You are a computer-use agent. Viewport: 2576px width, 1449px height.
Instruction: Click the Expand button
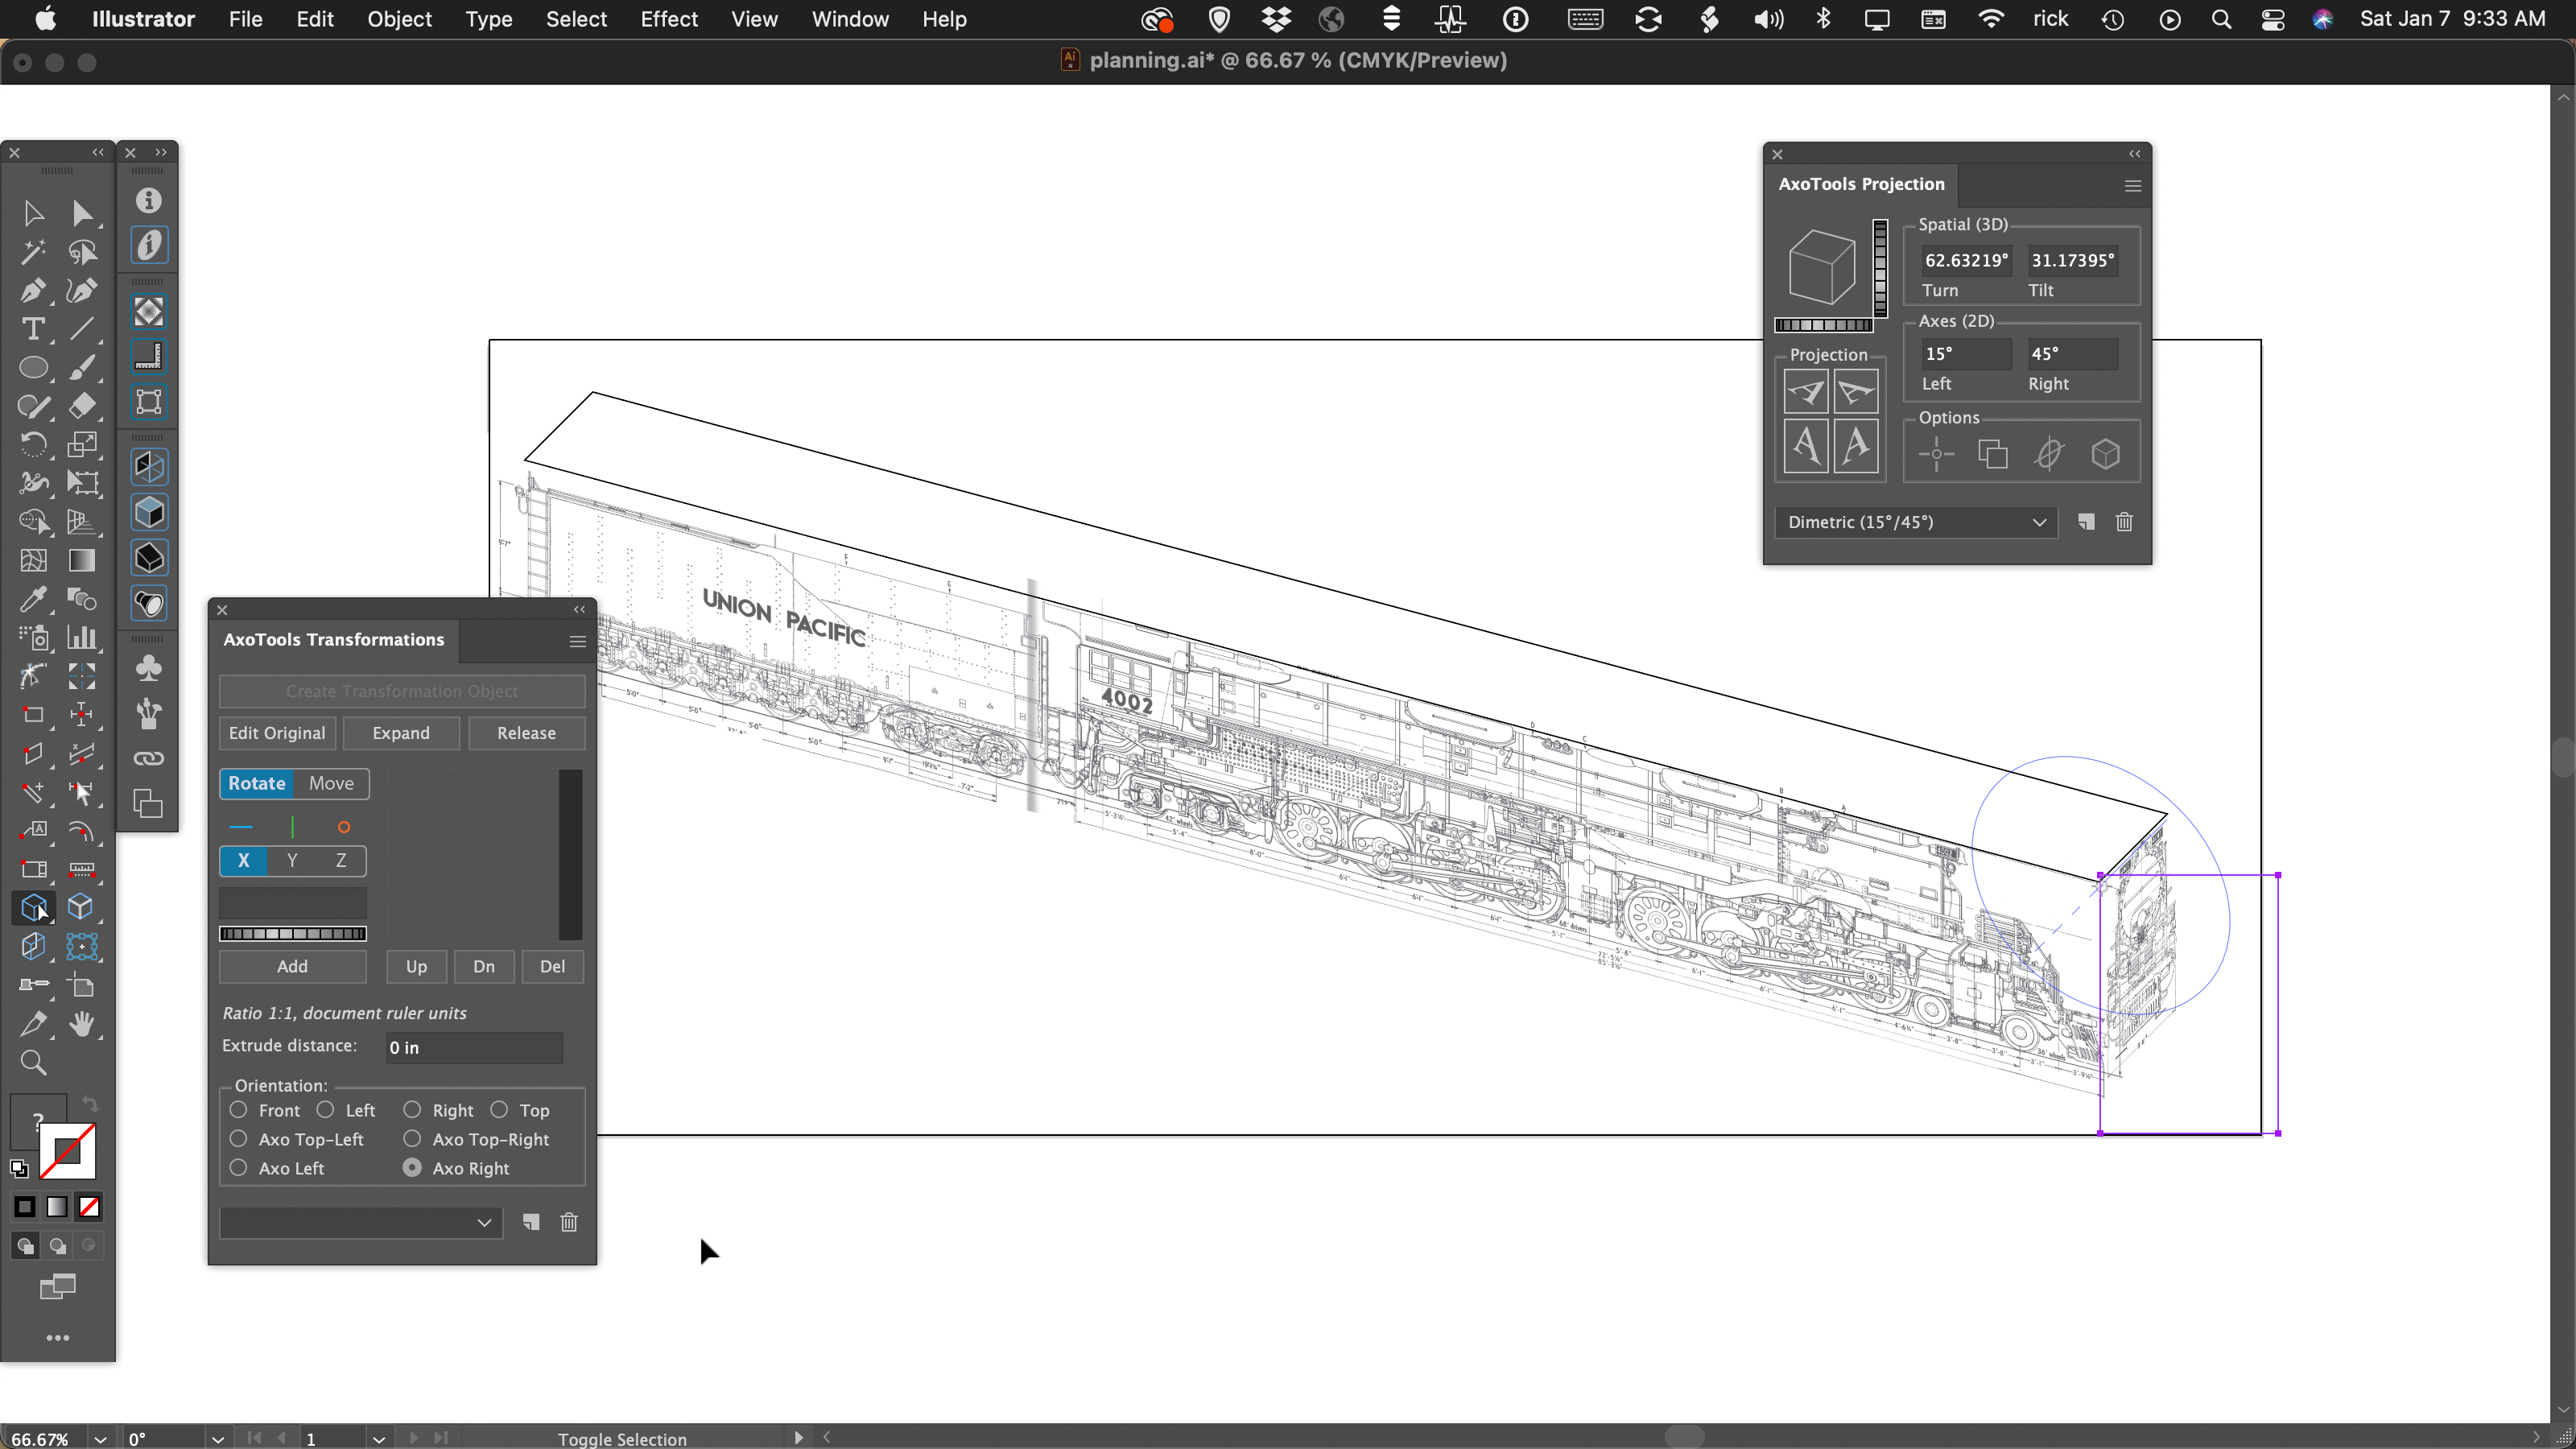401,733
